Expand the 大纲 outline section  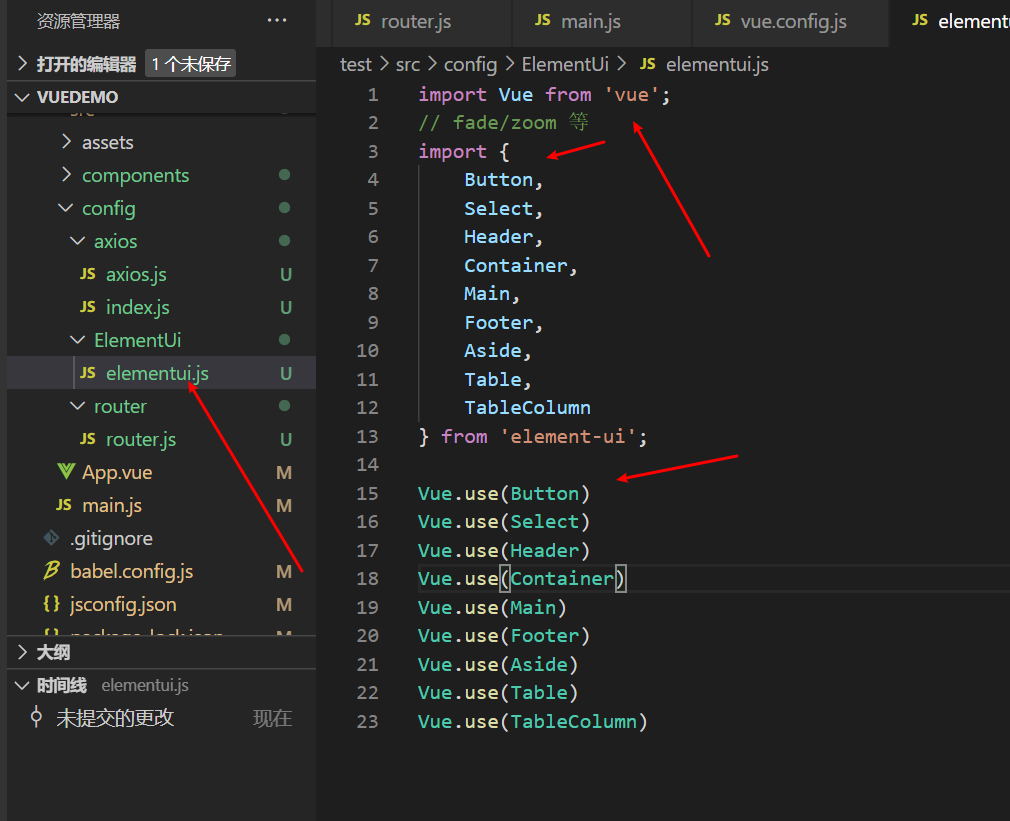point(23,652)
